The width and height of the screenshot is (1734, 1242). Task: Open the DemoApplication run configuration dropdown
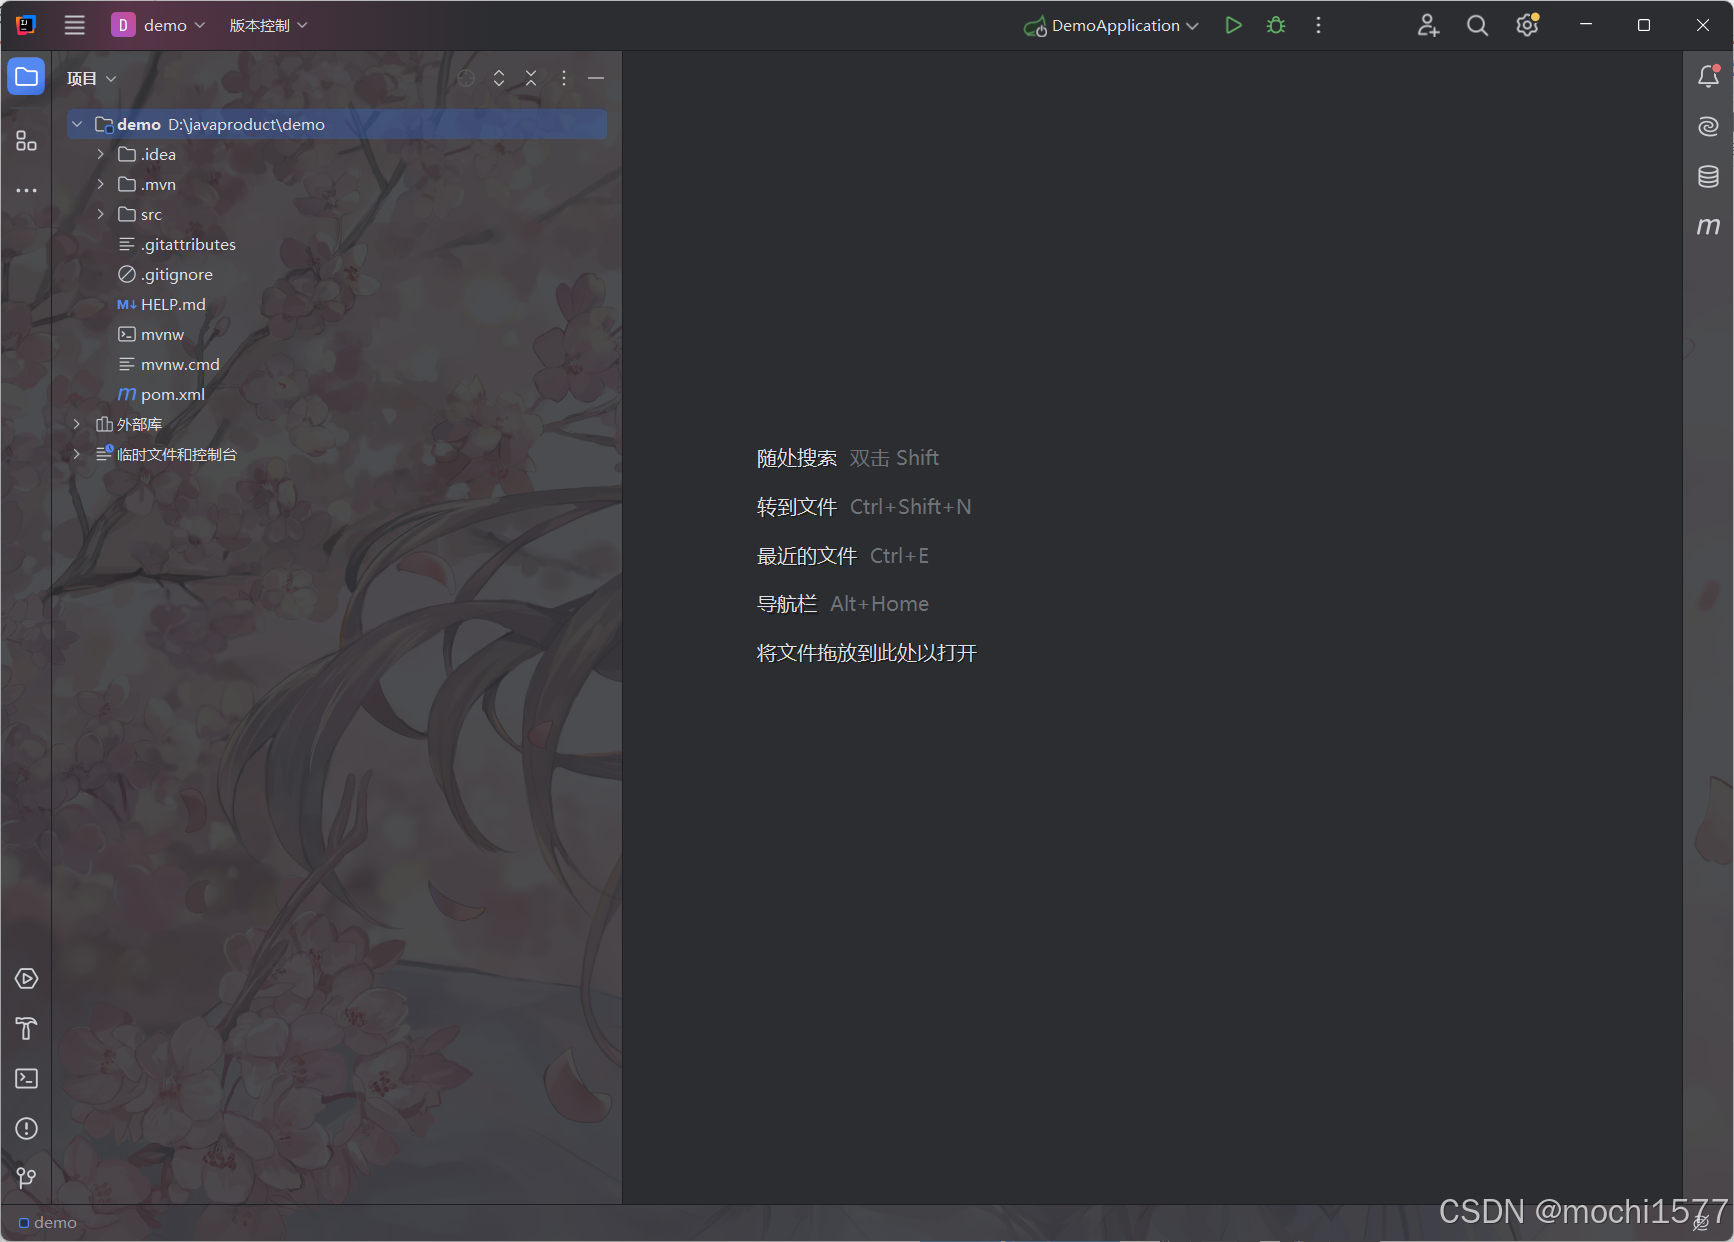[x=1111, y=25]
